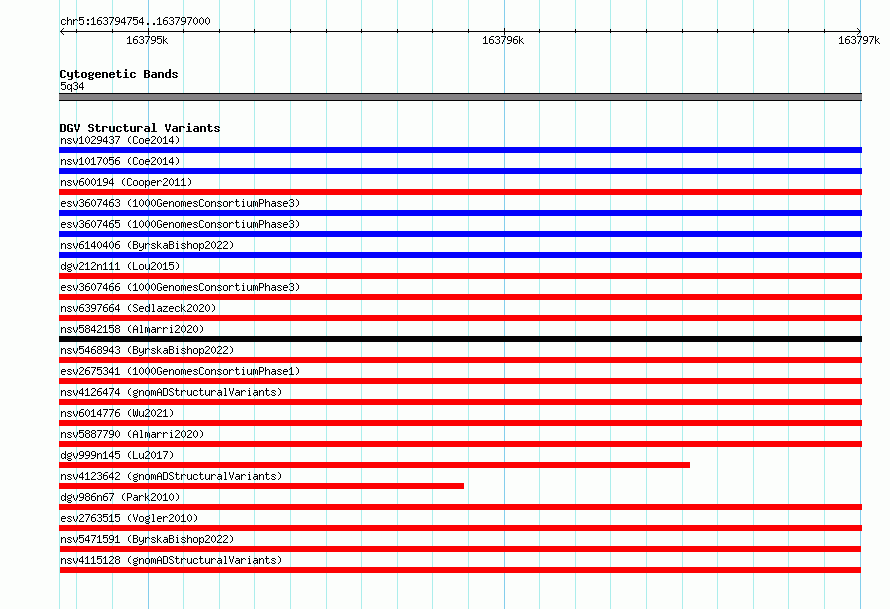The width and height of the screenshot is (890, 609).
Task: Click the nsv5468943 (ByrskaBishop2022) label
Action: [147, 350]
